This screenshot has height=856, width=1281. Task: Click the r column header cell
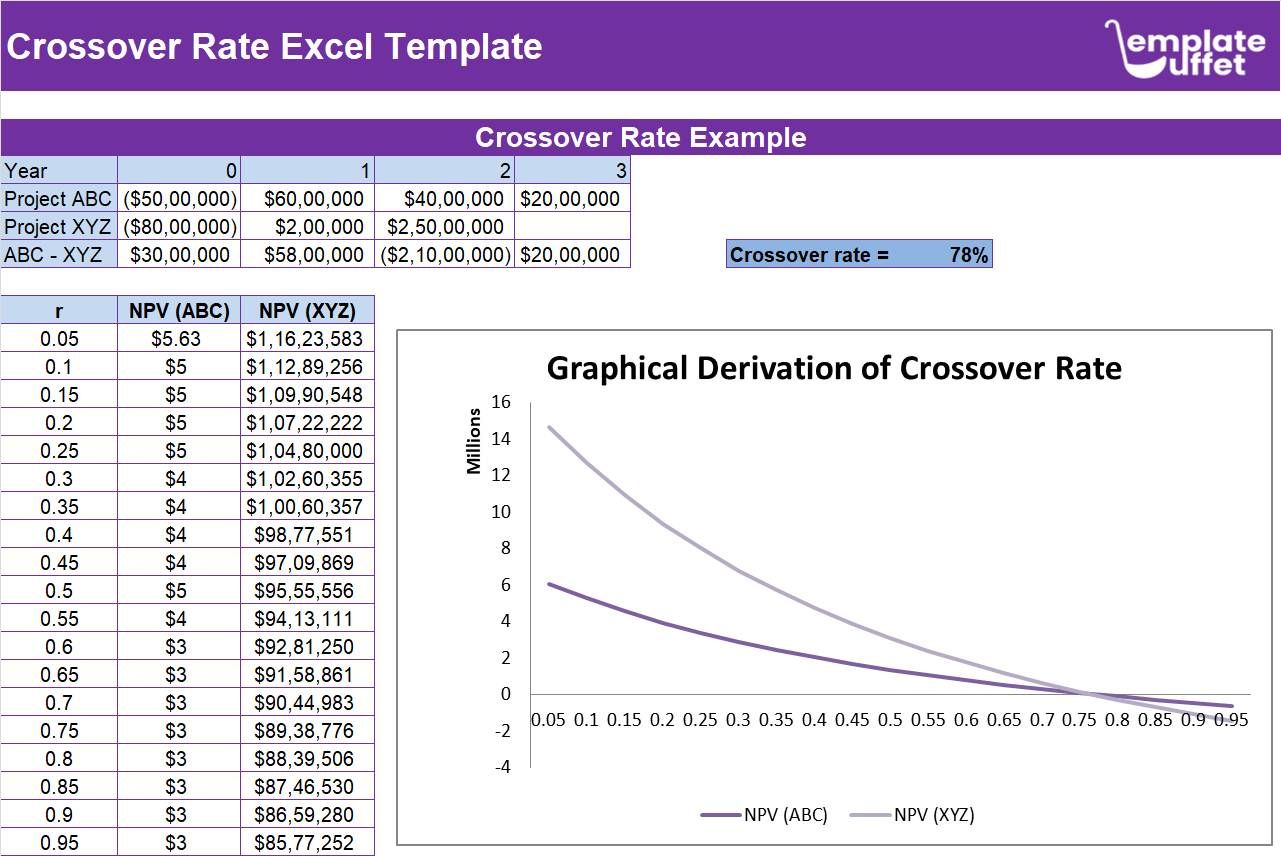57,310
